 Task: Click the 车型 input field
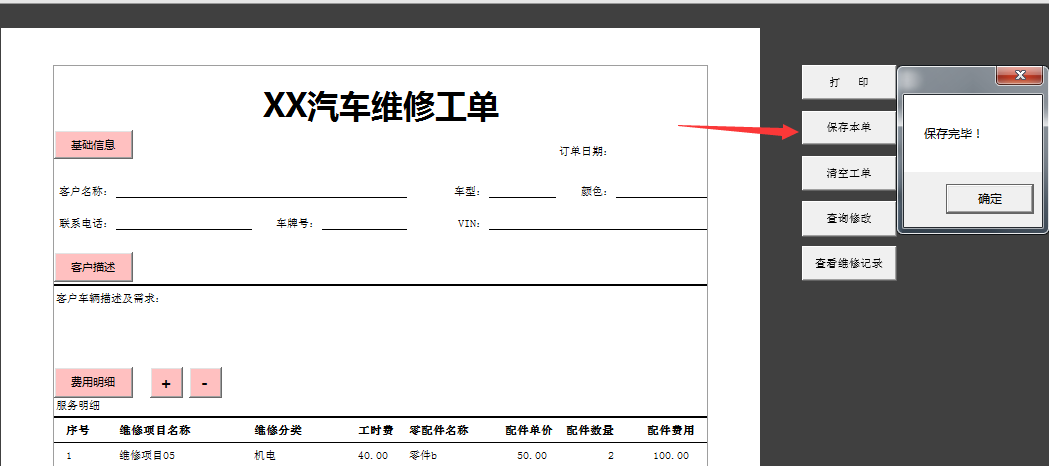click(x=522, y=192)
